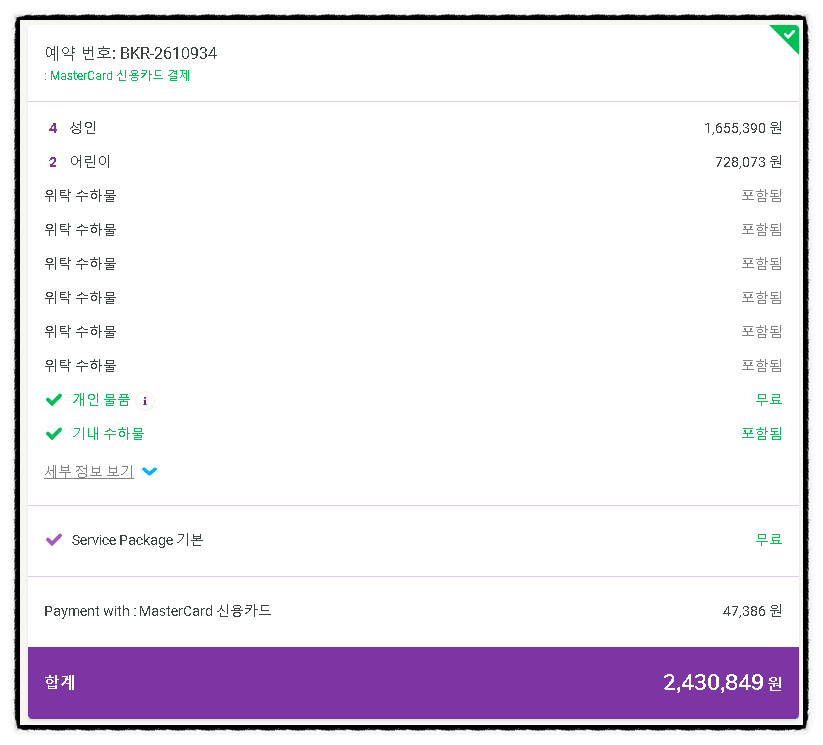Click the info icon next to 개인 물품

(145, 400)
